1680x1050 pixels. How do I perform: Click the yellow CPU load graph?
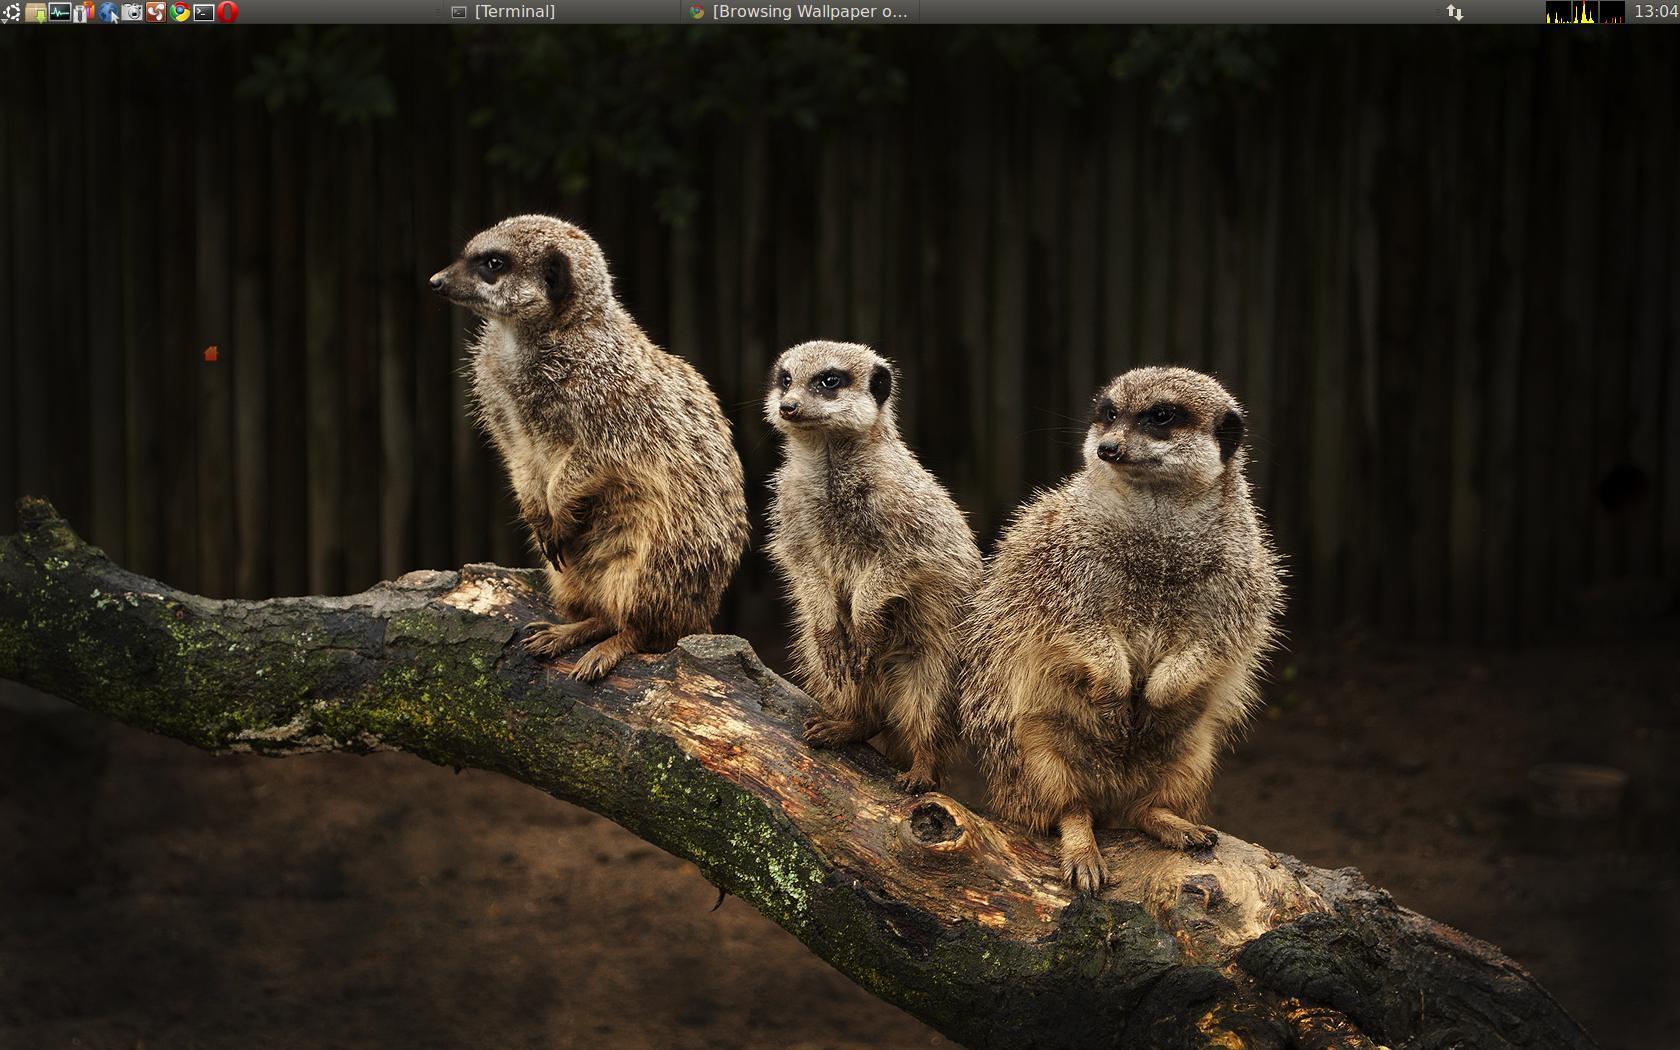pos(1558,12)
